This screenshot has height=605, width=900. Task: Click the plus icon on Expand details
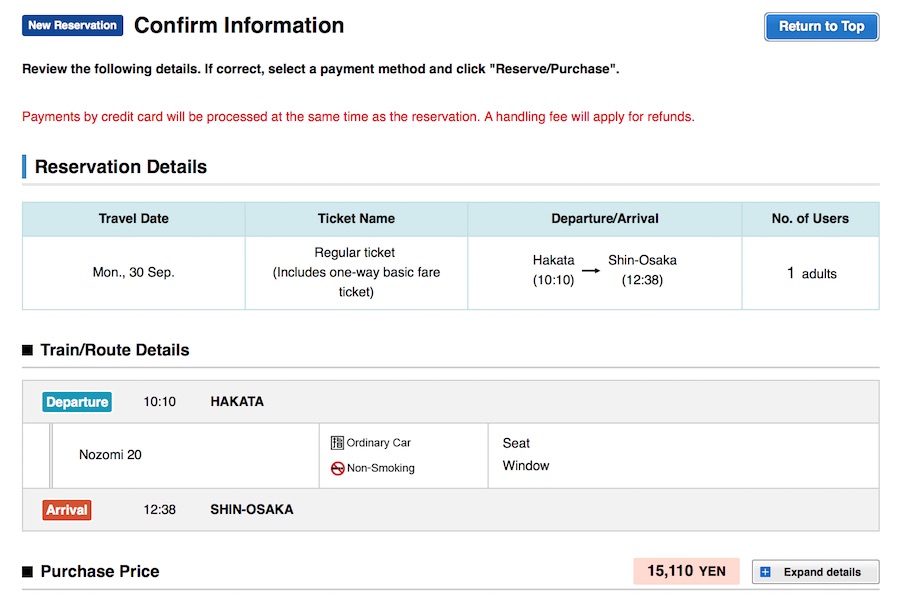coord(766,572)
